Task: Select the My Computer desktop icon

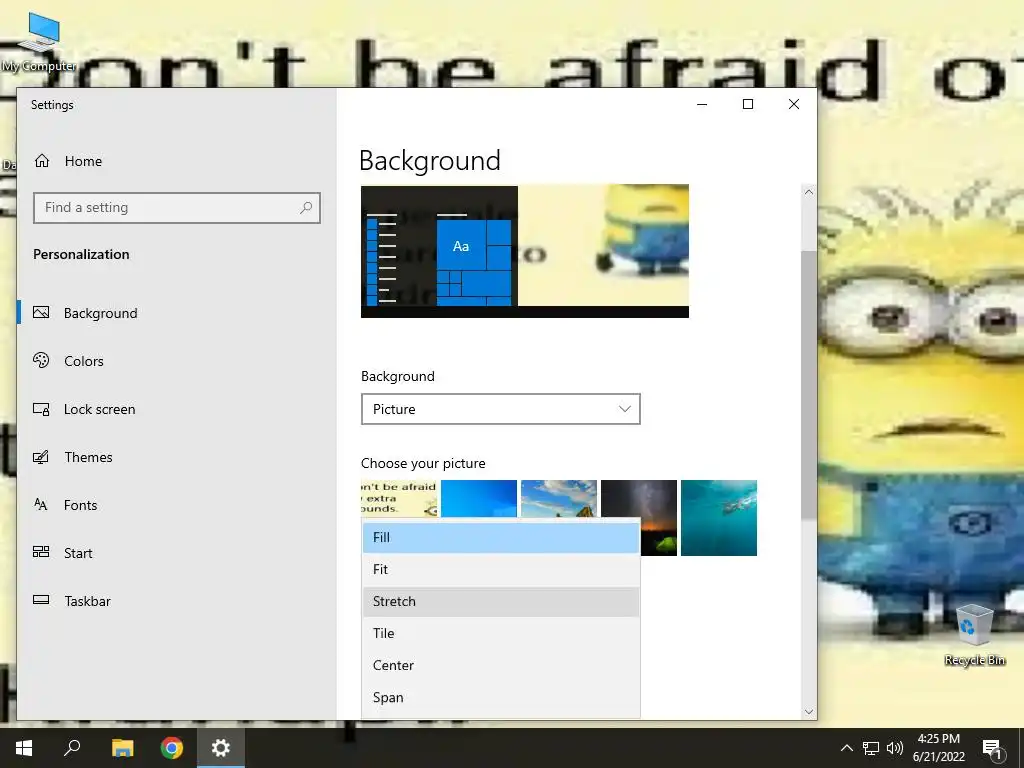Action: pos(39,43)
